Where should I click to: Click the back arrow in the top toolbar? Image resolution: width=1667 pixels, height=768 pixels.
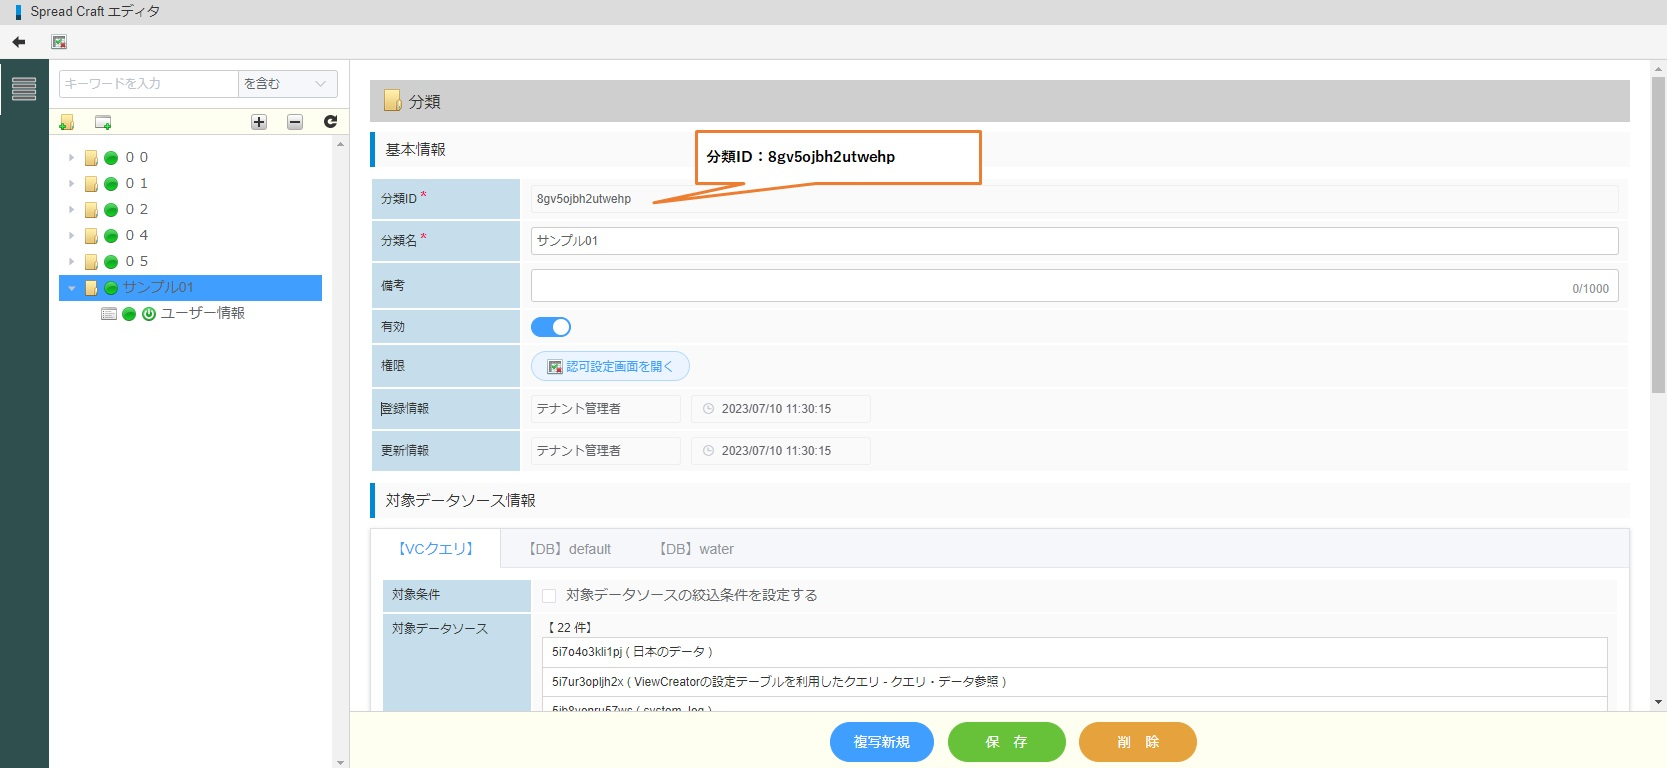point(18,42)
